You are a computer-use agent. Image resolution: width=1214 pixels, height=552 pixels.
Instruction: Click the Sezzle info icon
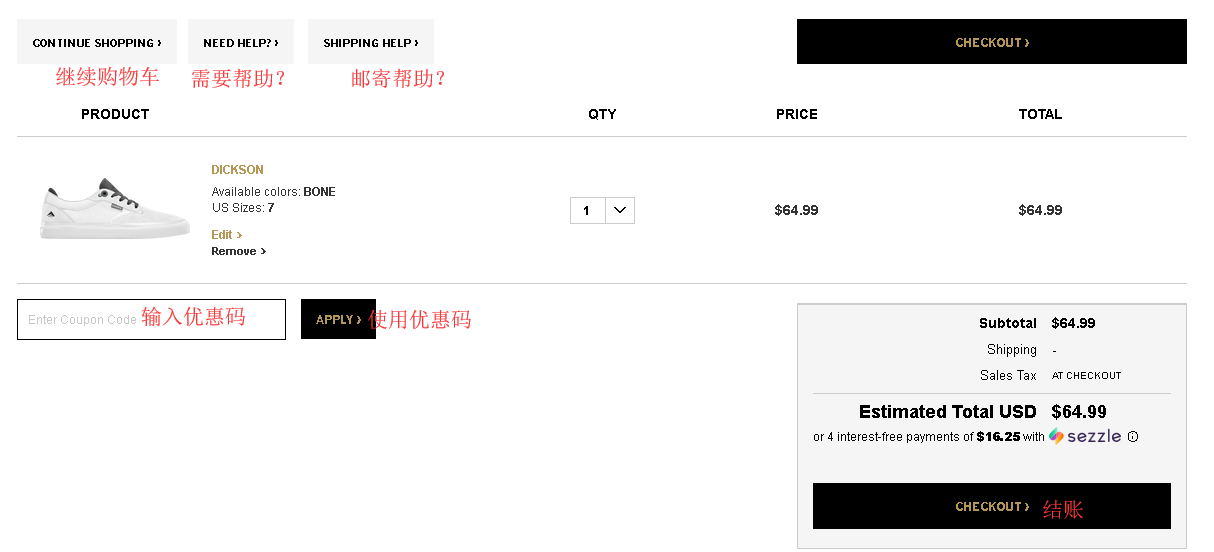click(x=1133, y=437)
